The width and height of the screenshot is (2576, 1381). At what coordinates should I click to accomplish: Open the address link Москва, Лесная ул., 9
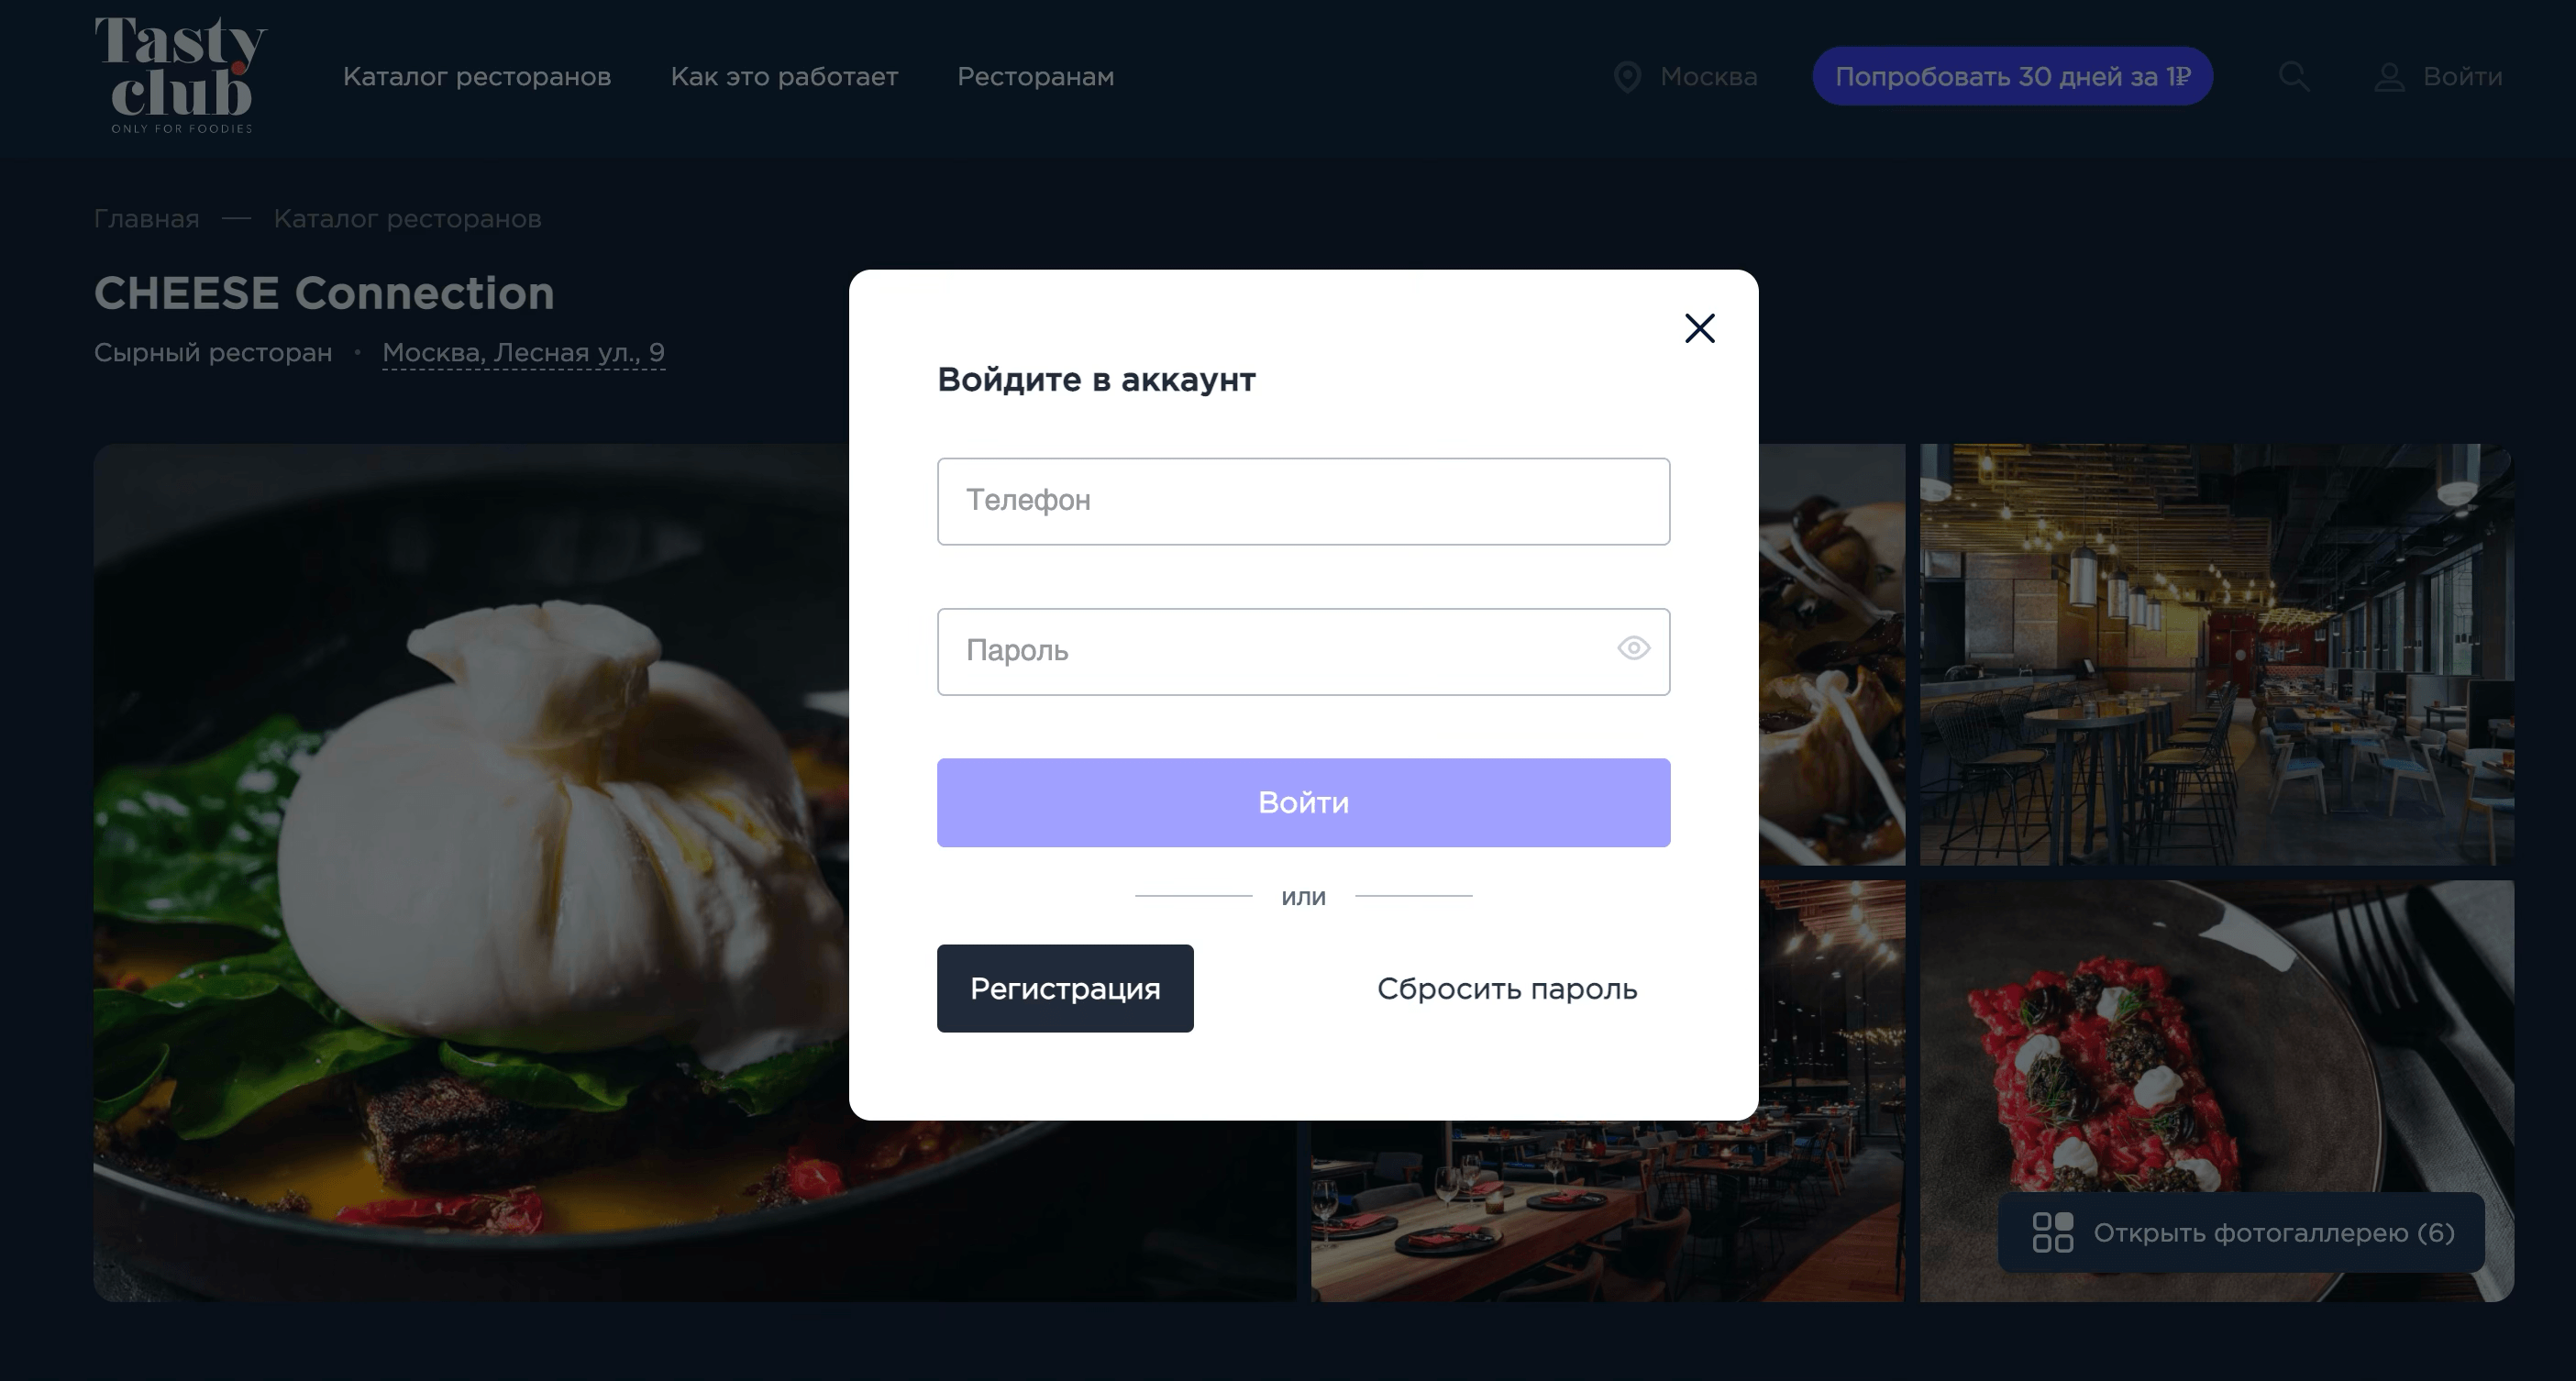click(523, 353)
